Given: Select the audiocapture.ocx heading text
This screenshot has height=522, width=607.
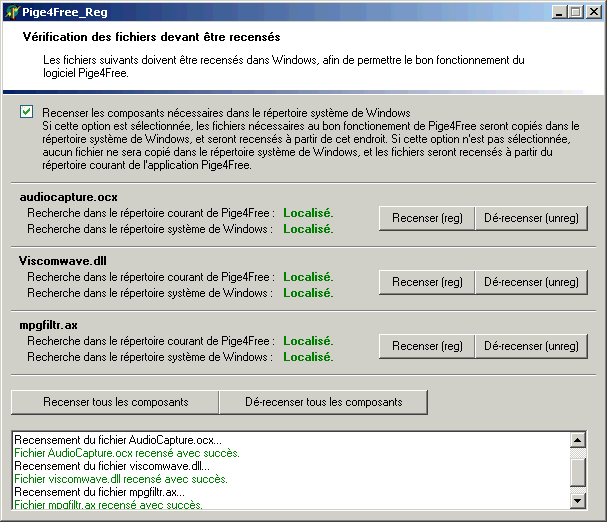Looking at the screenshot, I should (x=69, y=197).
